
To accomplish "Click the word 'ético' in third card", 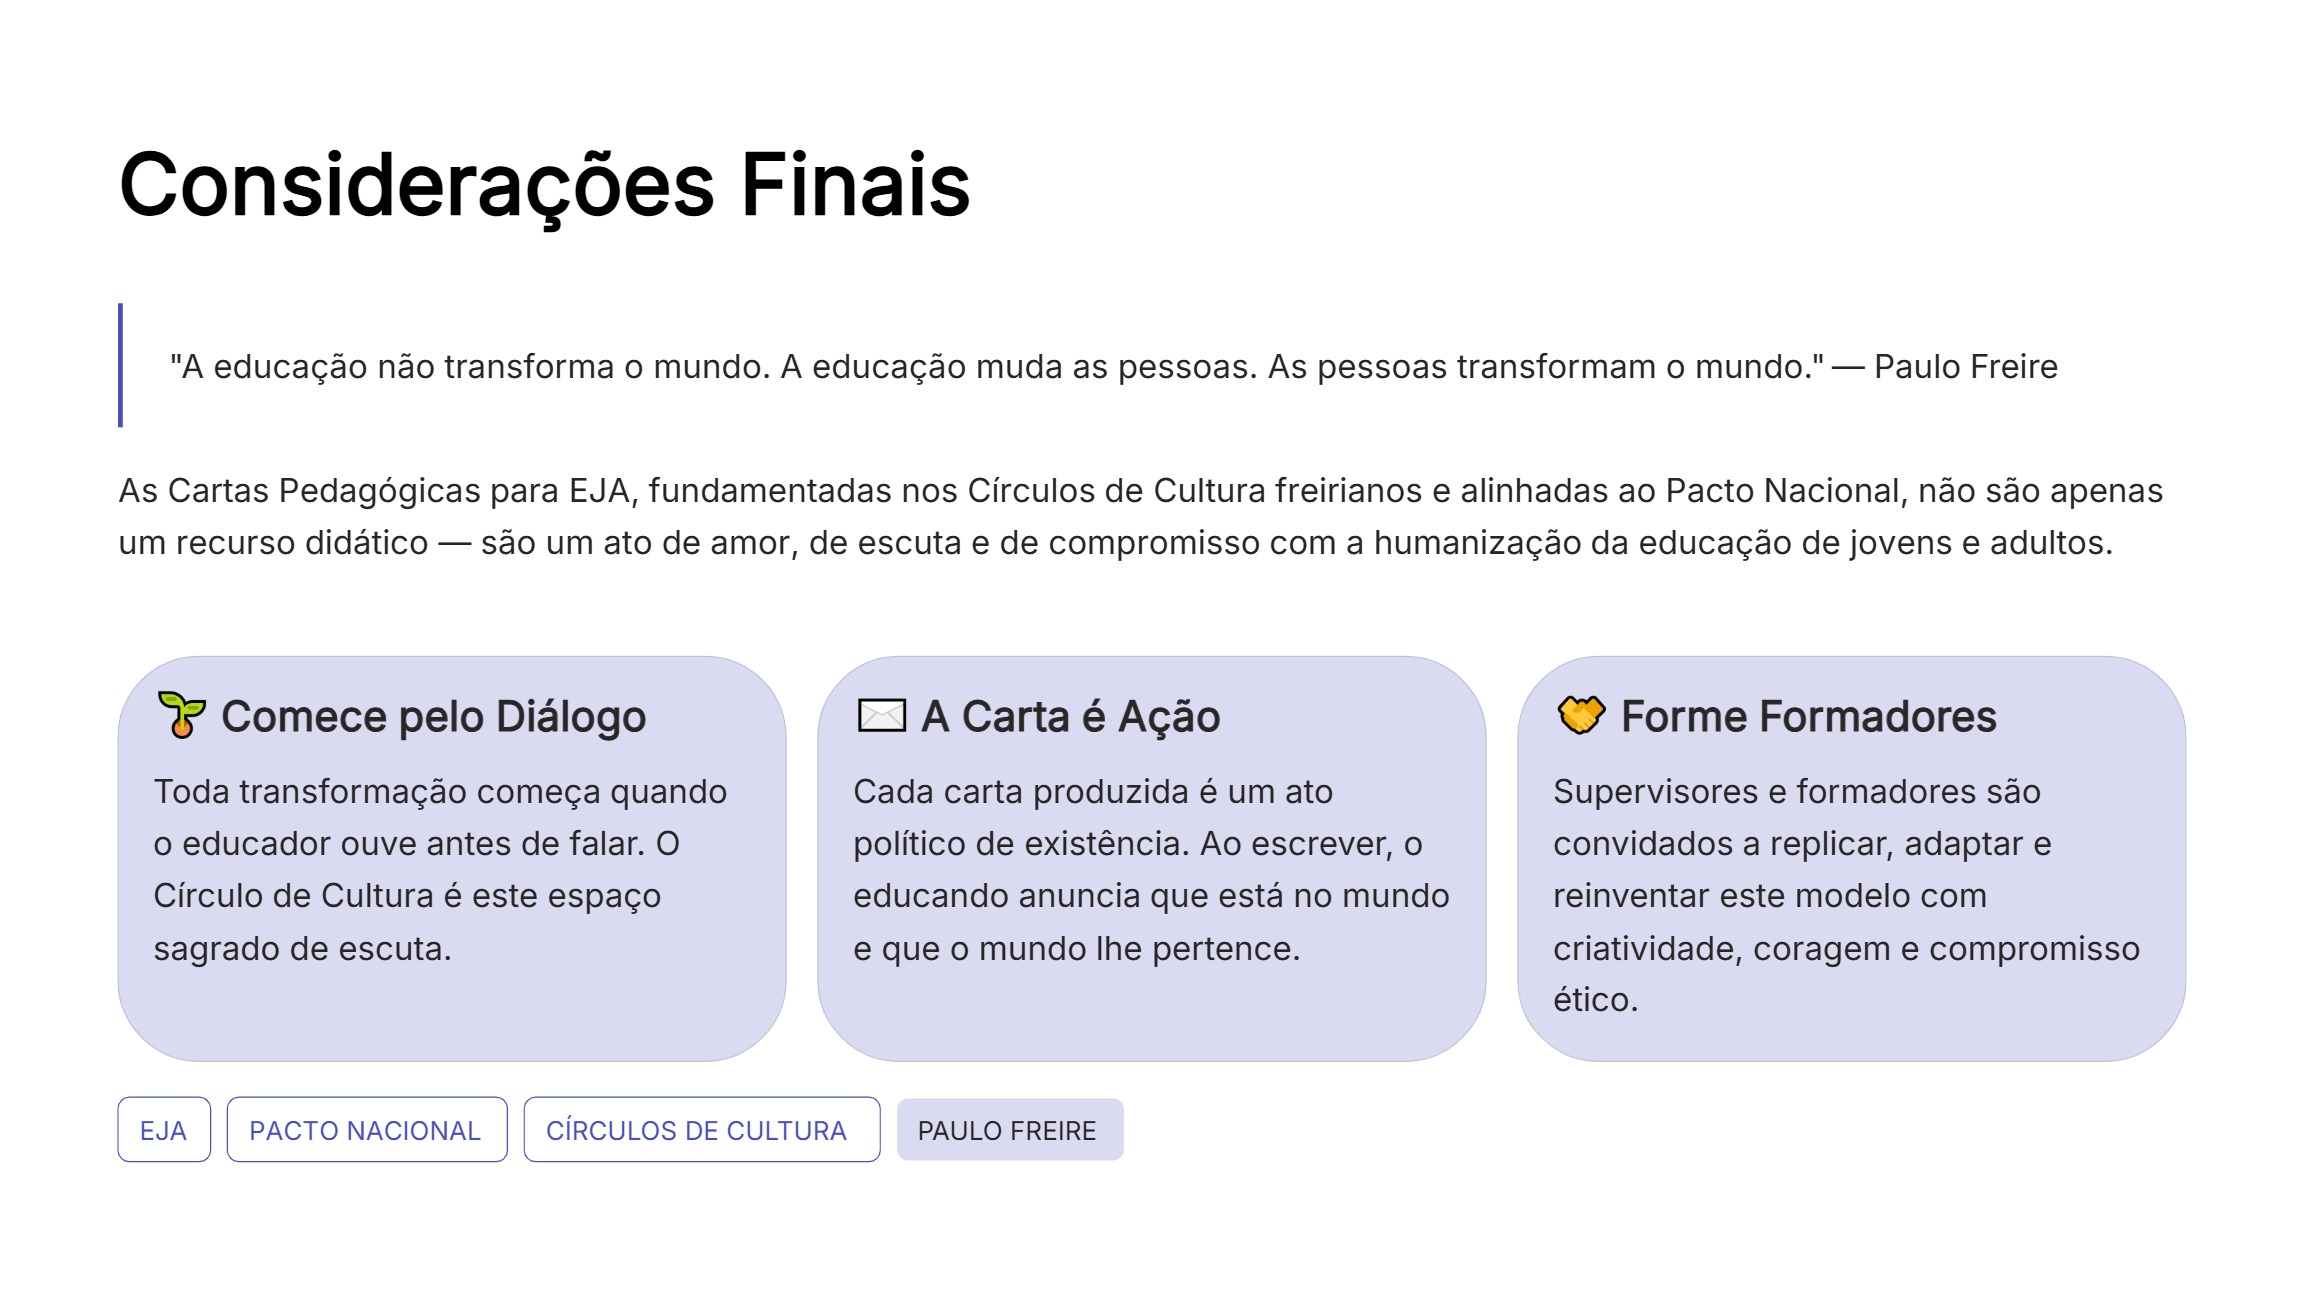I will click(x=1595, y=1000).
